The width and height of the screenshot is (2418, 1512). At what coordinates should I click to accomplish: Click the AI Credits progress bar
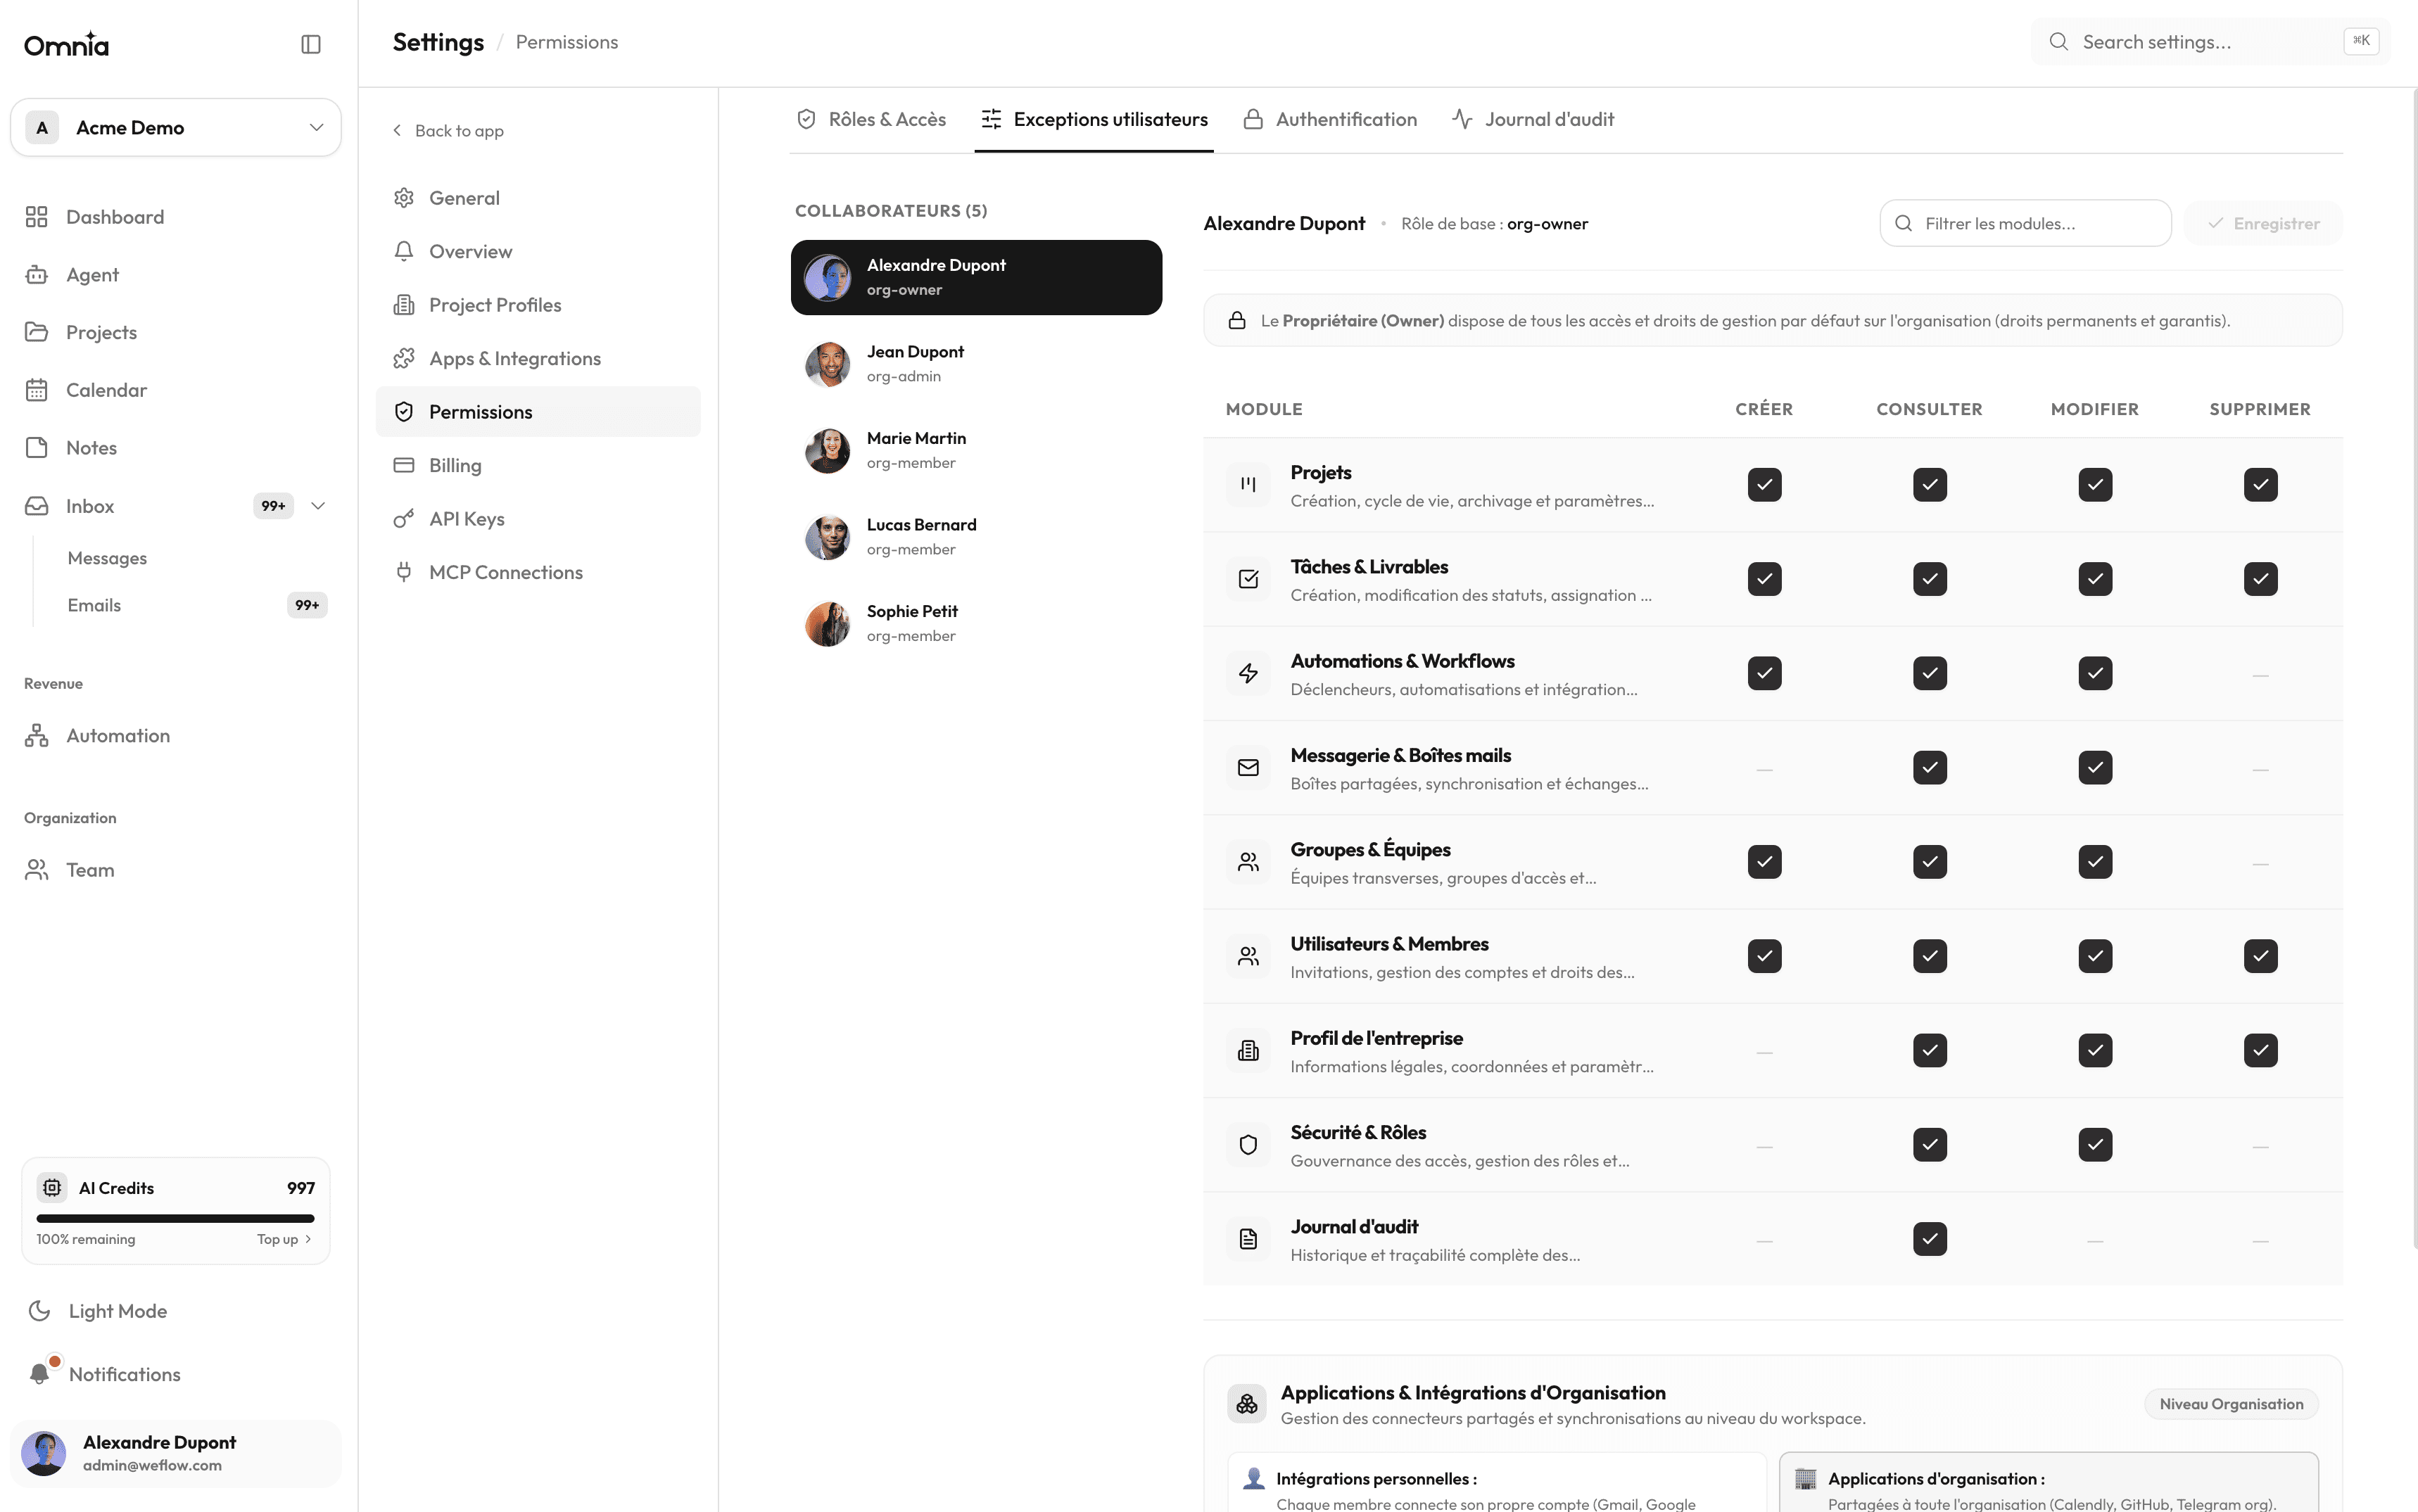(x=176, y=1218)
